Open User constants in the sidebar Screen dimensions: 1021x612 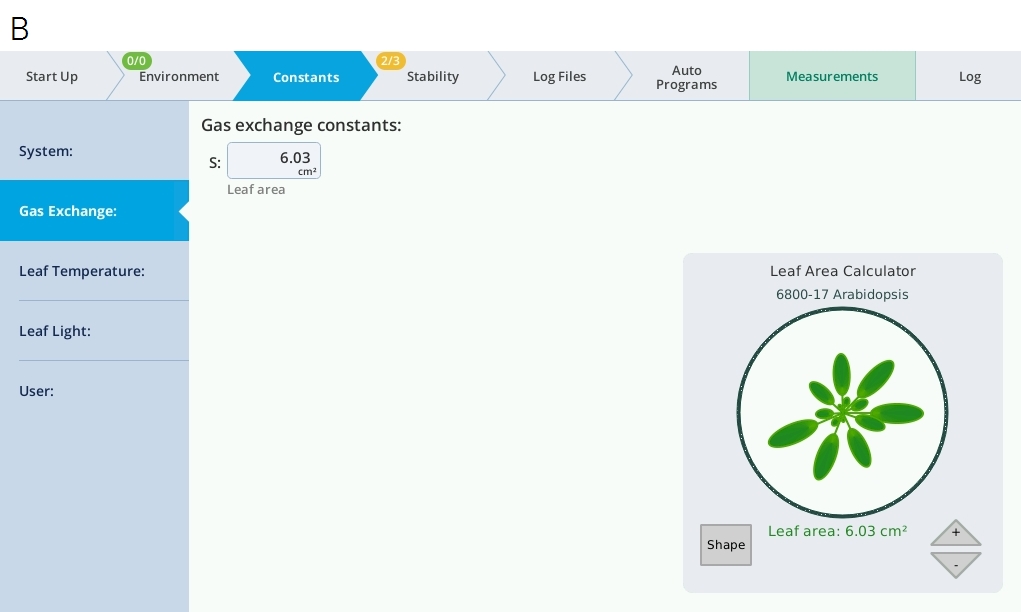tap(94, 391)
